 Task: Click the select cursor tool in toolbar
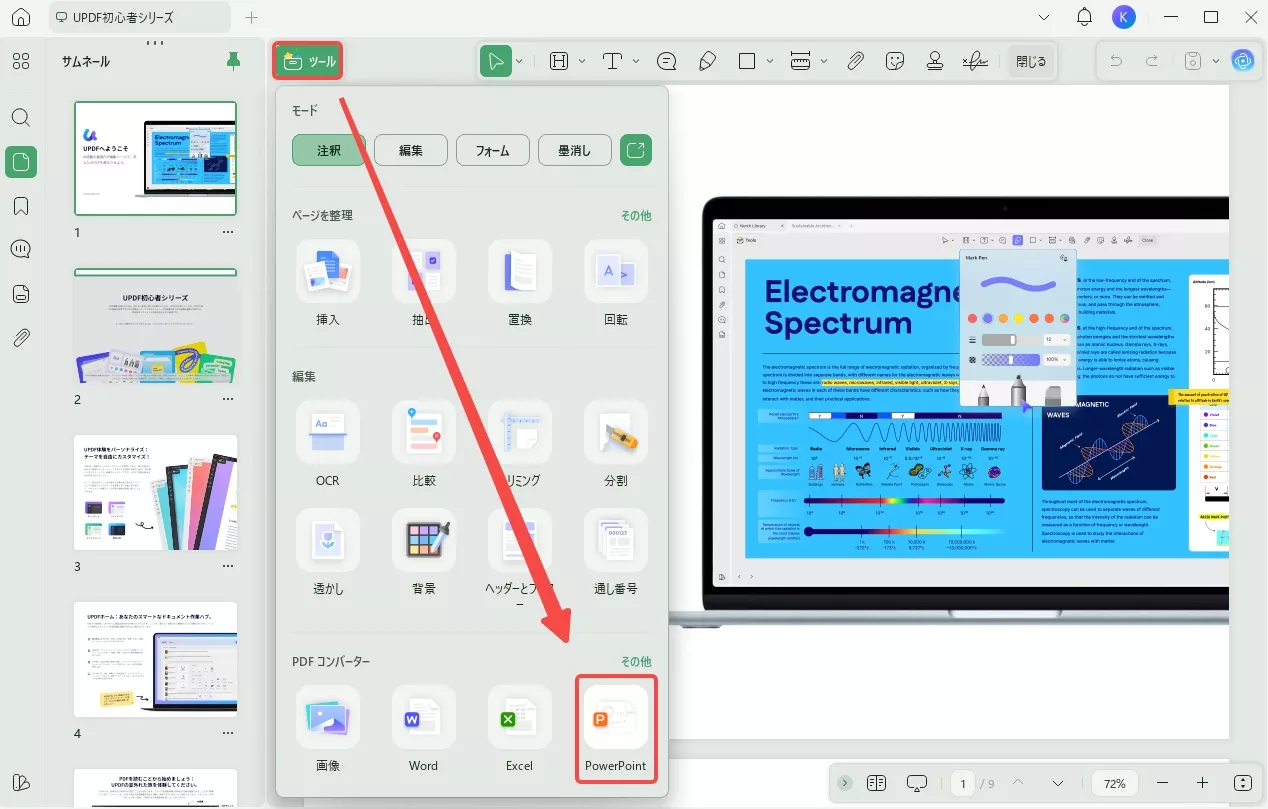495,61
